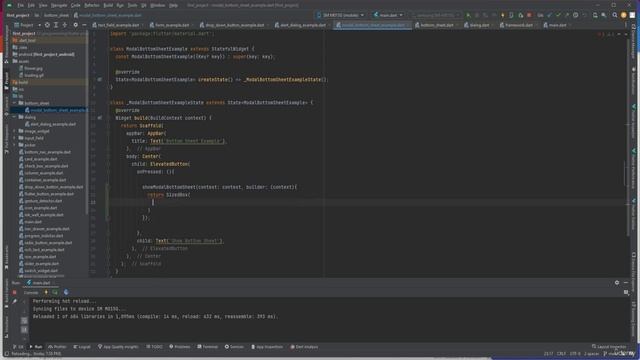Click the Open DevTools icon in Run console

[x=66, y=292]
